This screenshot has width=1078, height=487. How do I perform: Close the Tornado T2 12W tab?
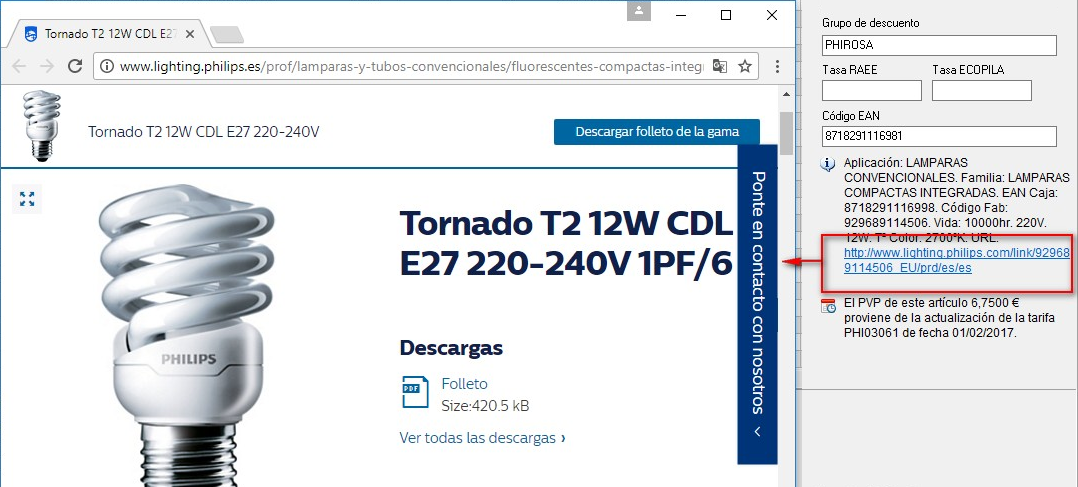tap(190, 34)
